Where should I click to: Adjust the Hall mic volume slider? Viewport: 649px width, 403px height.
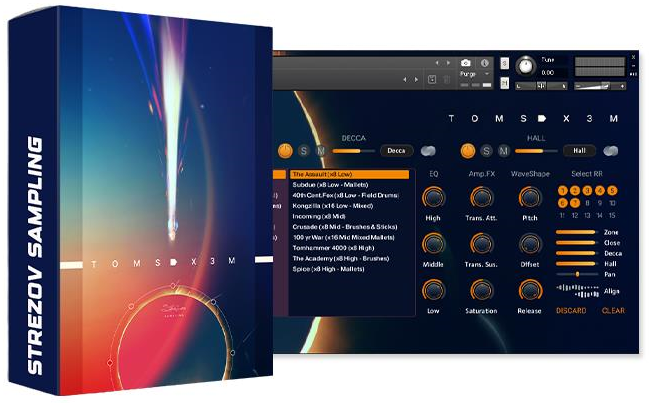[x=536, y=151]
